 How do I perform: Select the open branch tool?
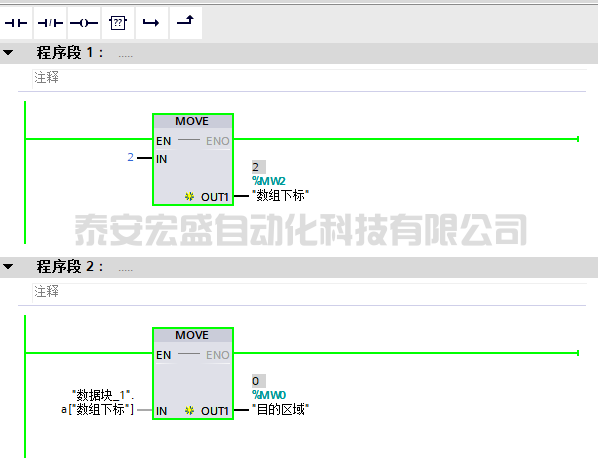pos(151,23)
